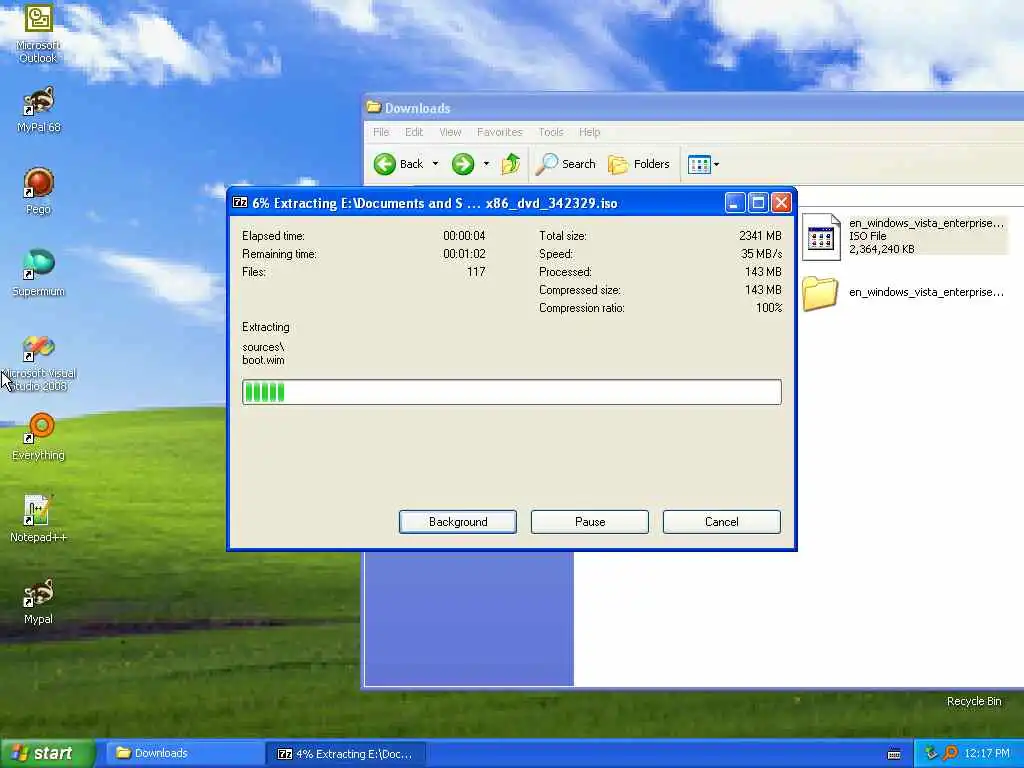Pause the 7-Zip extraction
Screen dimensions: 1024x768
click(x=590, y=522)
